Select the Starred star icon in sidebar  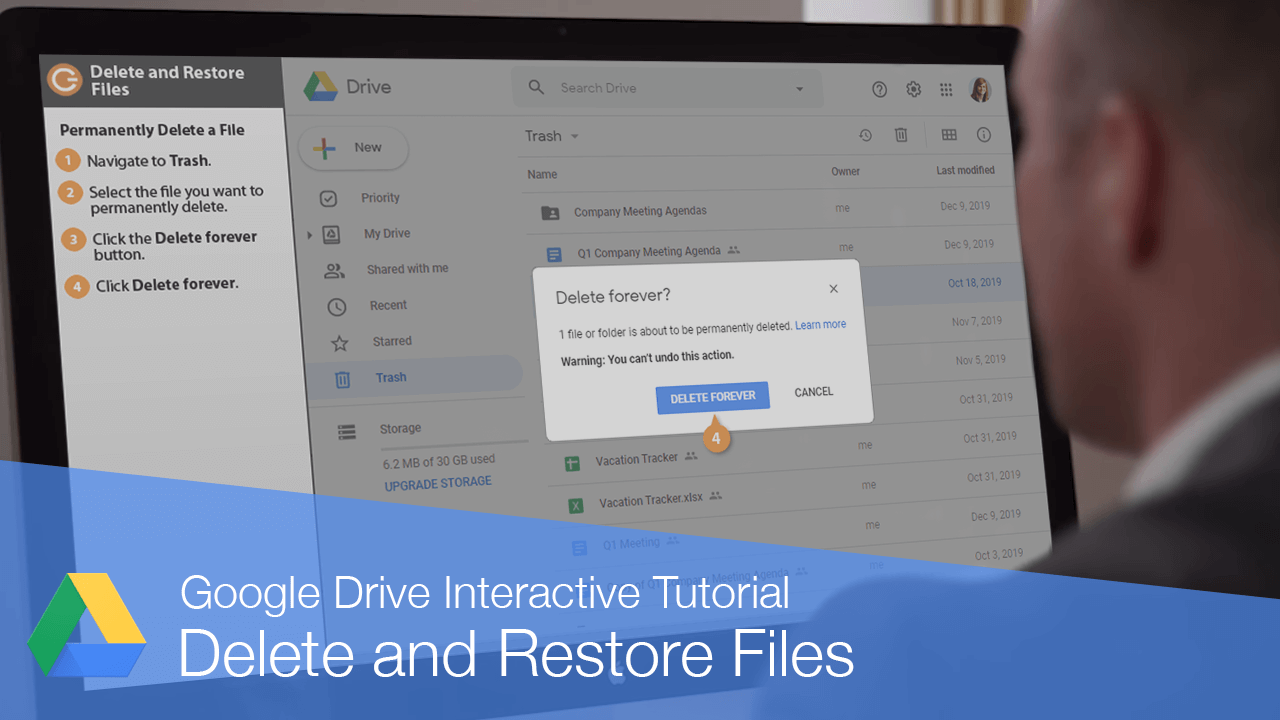[339, 341]
